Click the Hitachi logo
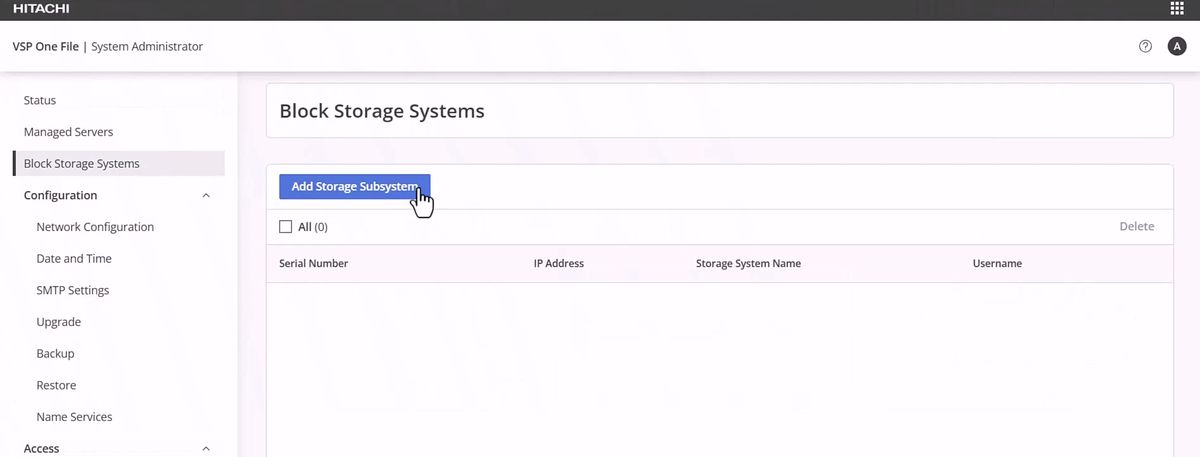Image resolution: width=1200 pixels, height=457 pixels. click(x=40, y=9)
